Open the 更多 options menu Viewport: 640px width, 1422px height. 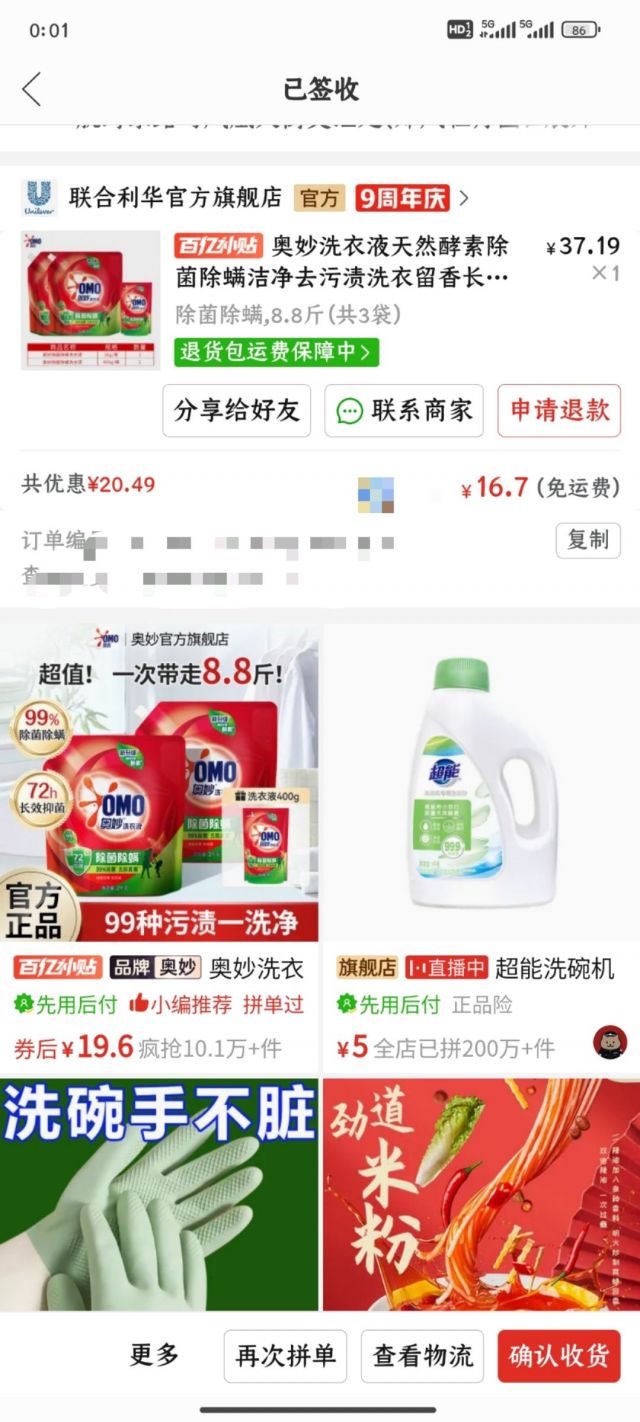point(155,1356)
